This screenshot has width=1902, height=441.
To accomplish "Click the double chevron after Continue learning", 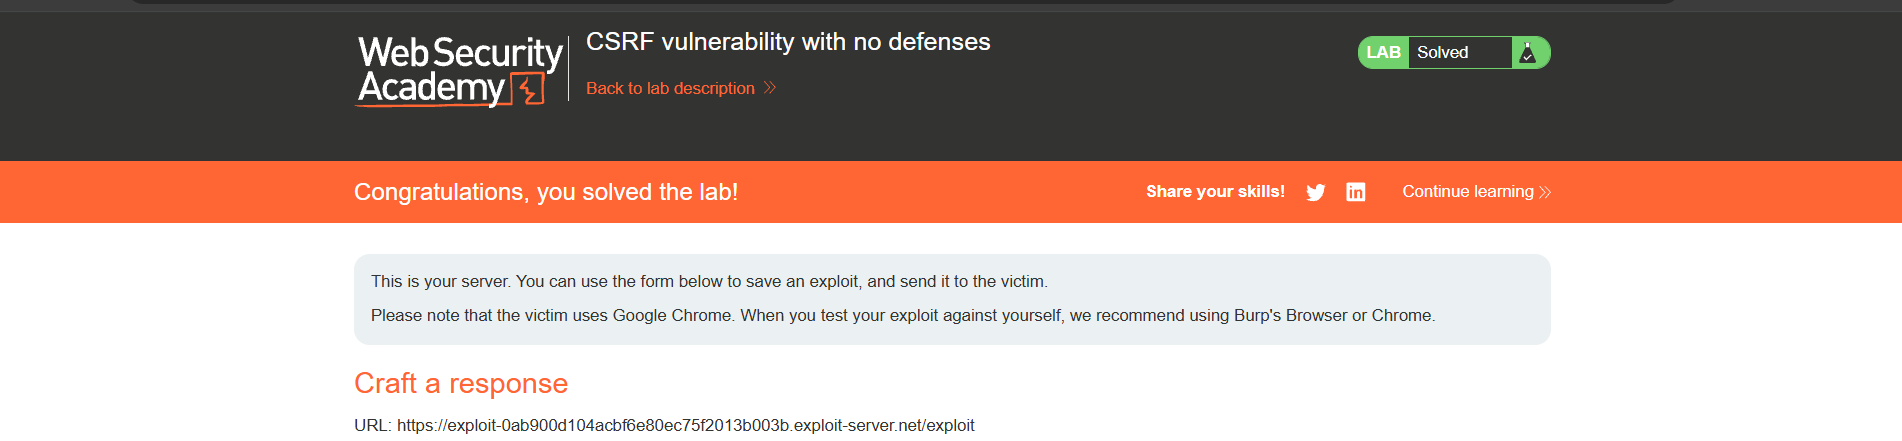I will coord(1545,192).
